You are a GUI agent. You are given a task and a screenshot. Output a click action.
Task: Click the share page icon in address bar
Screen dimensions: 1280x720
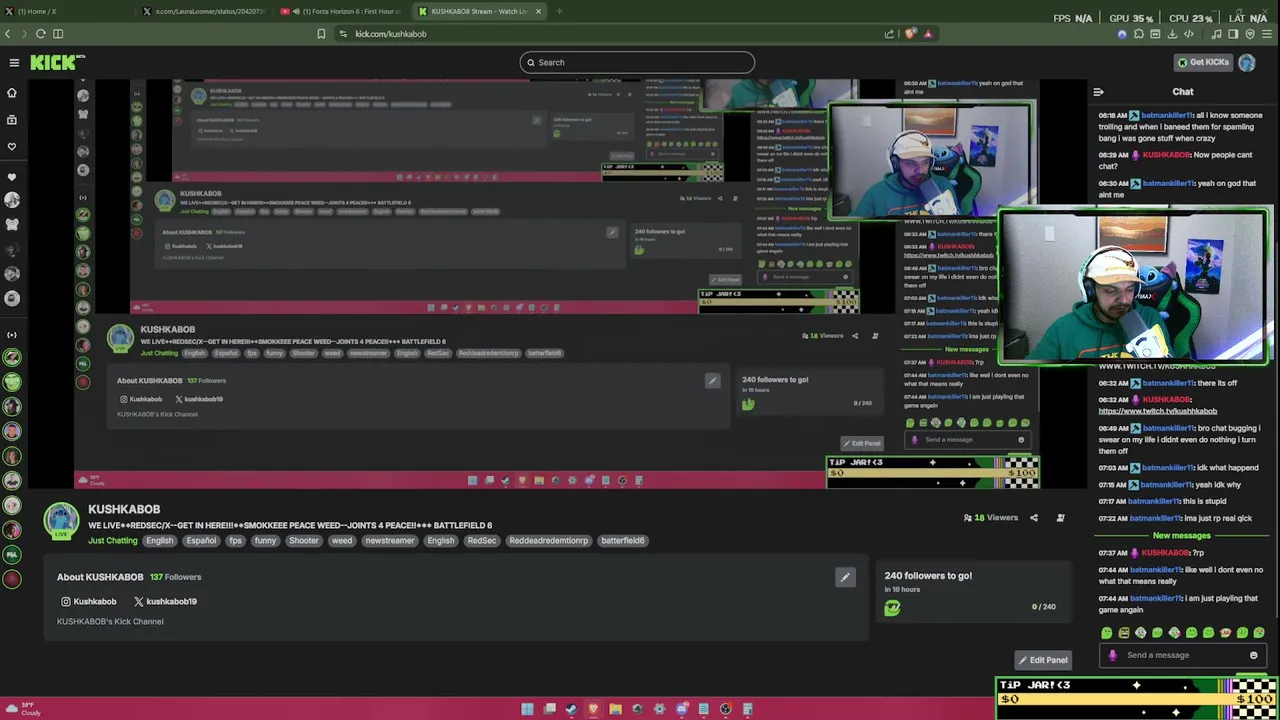(x=889, y=34)
